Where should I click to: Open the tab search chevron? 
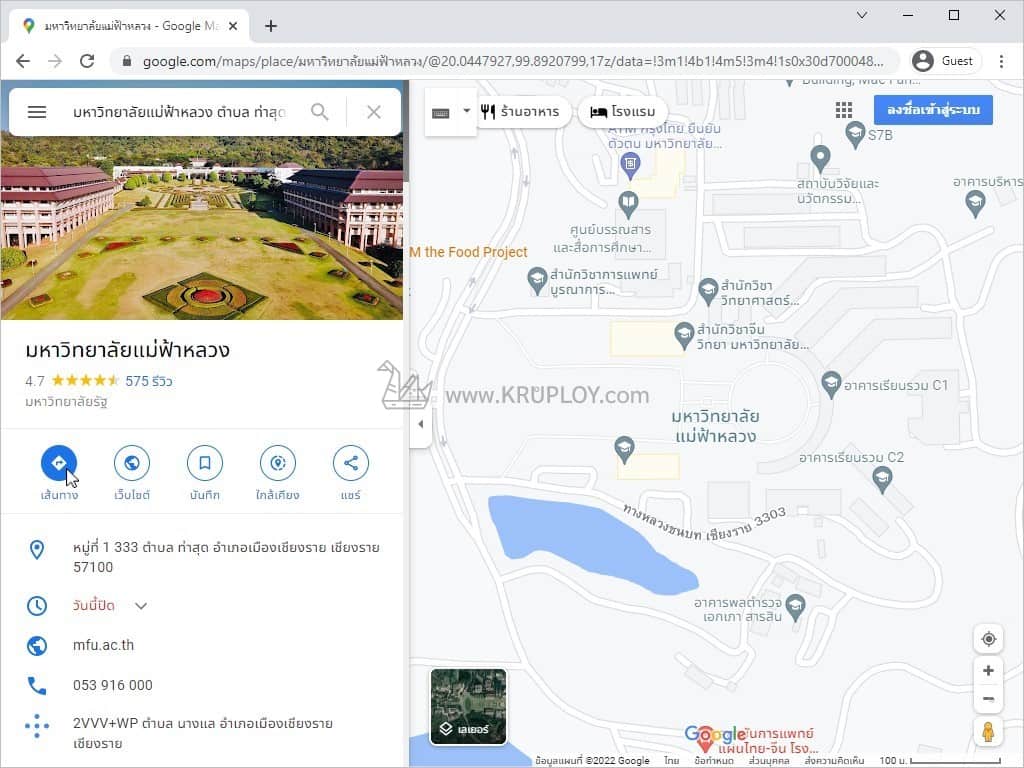pyautogui.click(x=861, y=15)
